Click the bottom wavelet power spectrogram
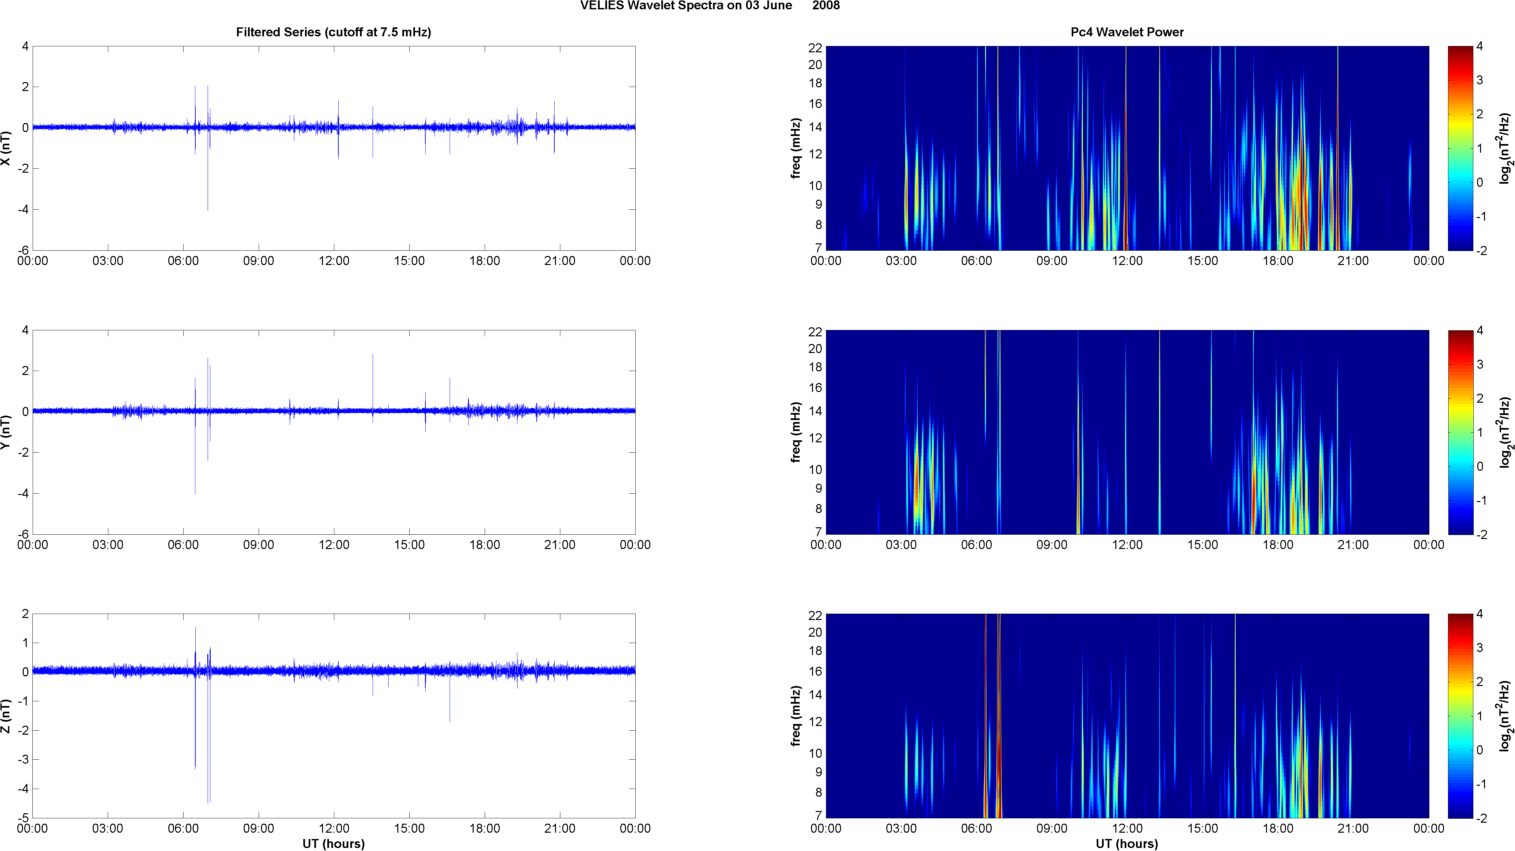The image size is (1515, 851). [1126, 716]
